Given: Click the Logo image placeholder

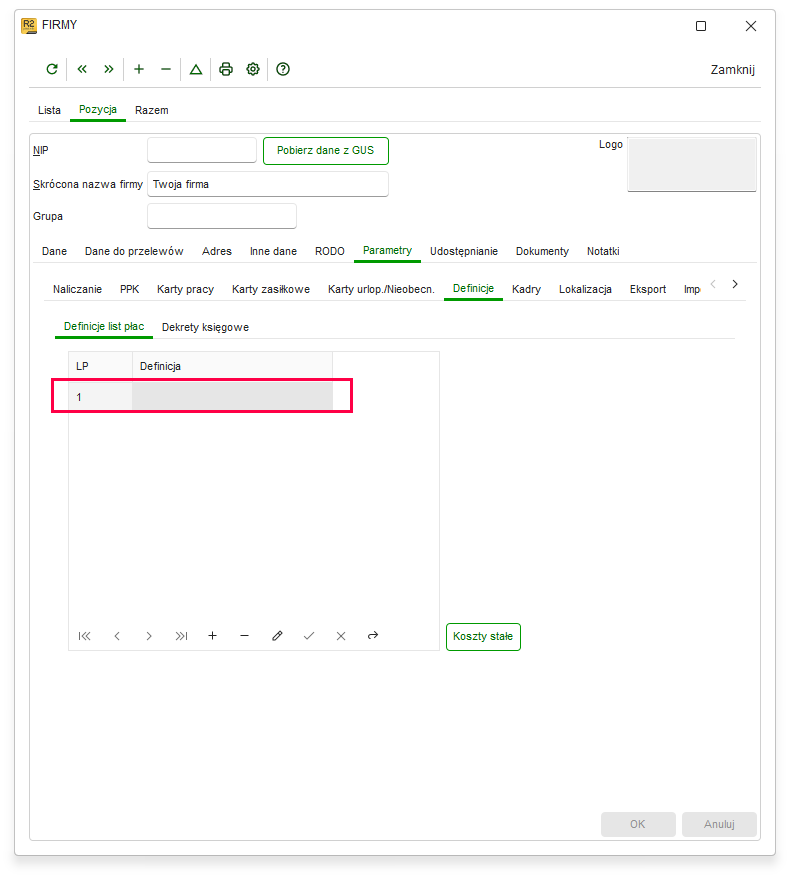Looking at the screenshot, I should coord(692,164).
